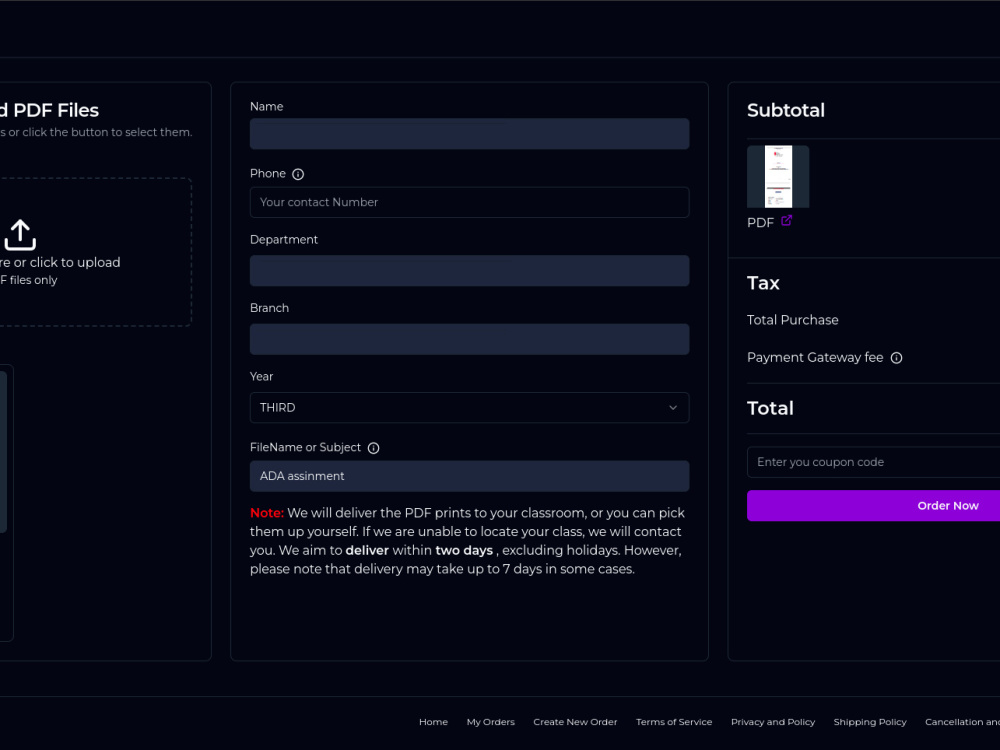1000x750 pixels.
Task: Focus the Your contact Number field
Action: pos(469,202)
